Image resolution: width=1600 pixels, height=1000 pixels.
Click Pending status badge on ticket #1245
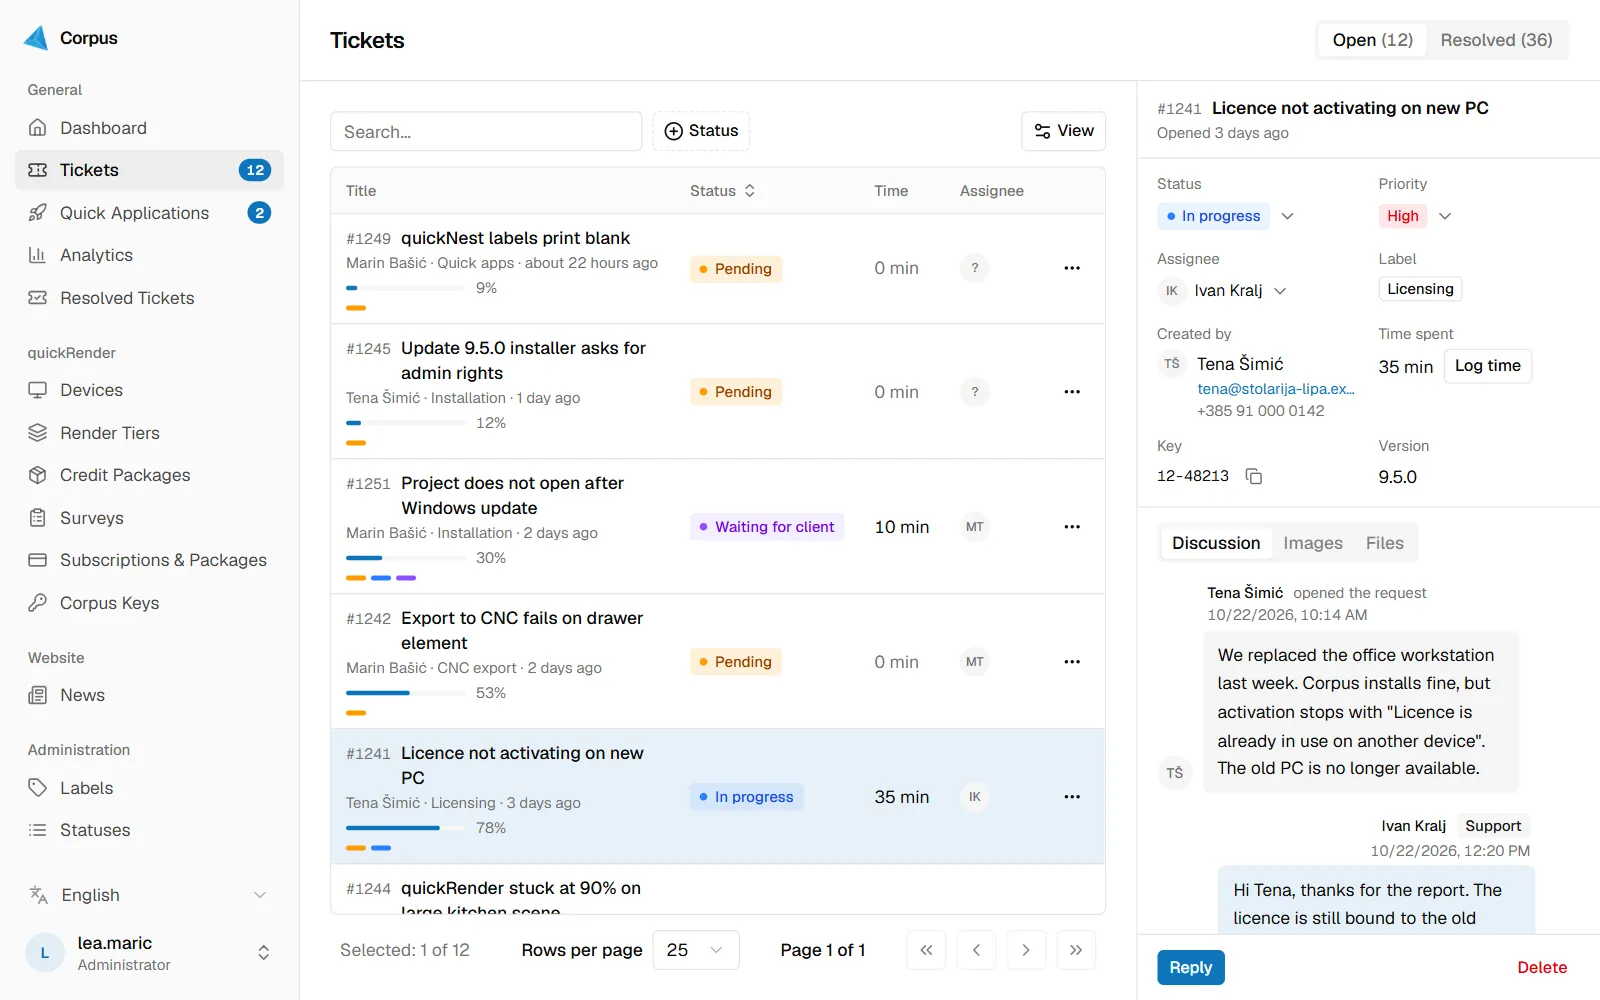[736, 392]
